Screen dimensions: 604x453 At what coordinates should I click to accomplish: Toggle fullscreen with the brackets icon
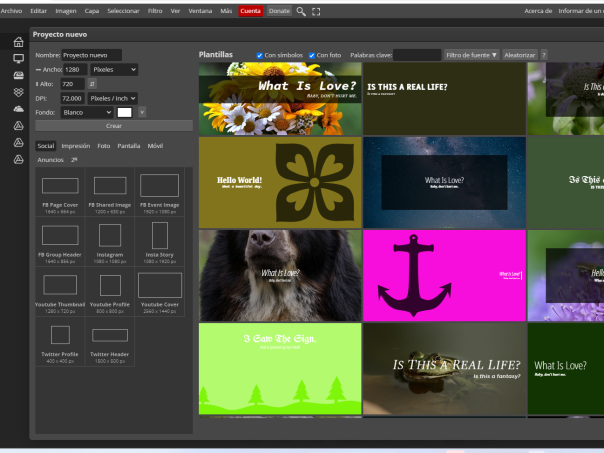coord(316,11)
